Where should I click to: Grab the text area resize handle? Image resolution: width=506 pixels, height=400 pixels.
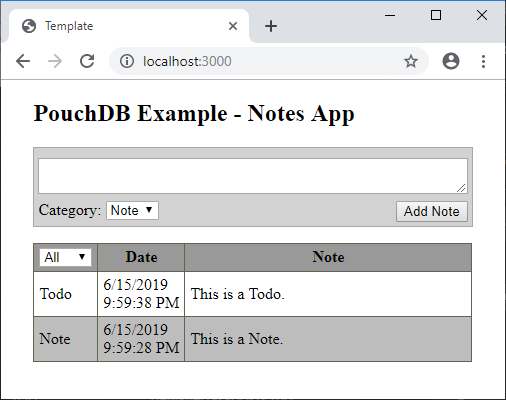461,188
